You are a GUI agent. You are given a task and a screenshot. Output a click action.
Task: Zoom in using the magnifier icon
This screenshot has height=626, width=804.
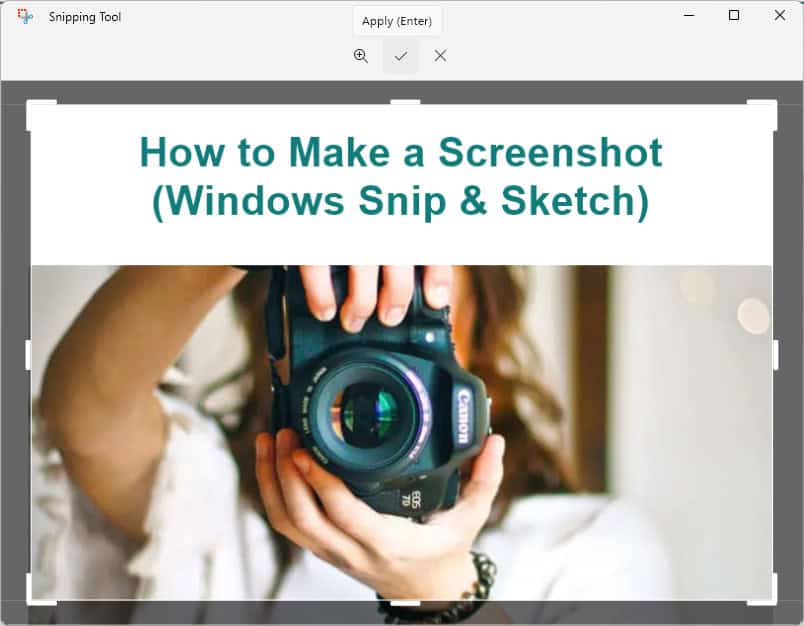point(361,56)
